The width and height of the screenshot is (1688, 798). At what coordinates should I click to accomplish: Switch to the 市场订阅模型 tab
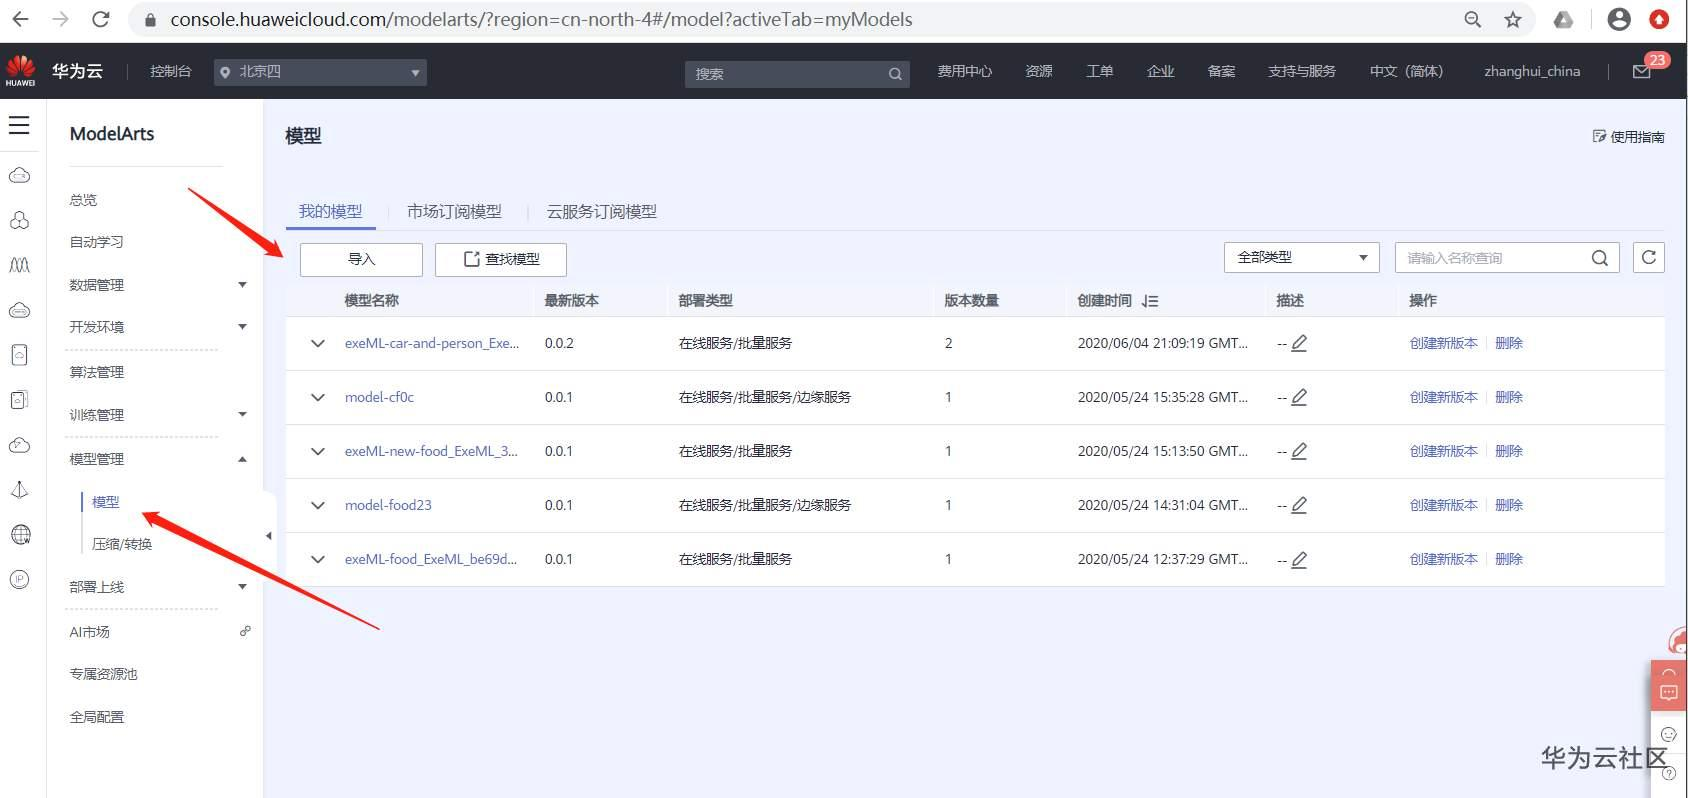(454, 212)
